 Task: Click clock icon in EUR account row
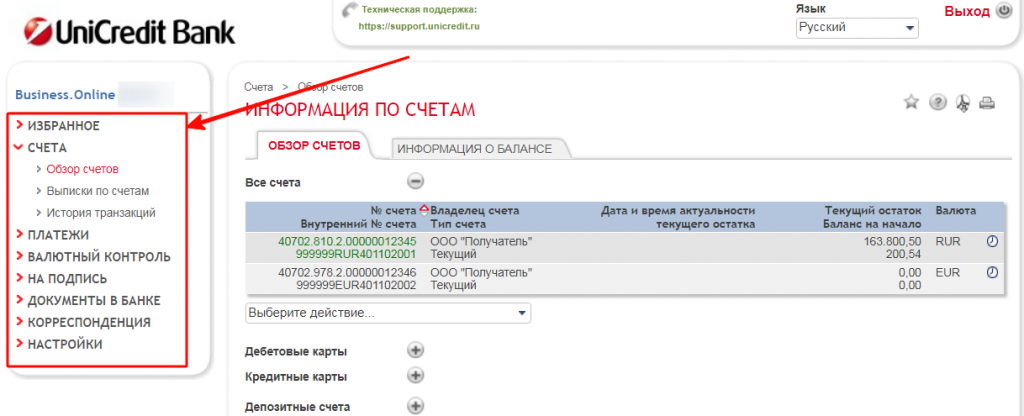pos(992,272)
